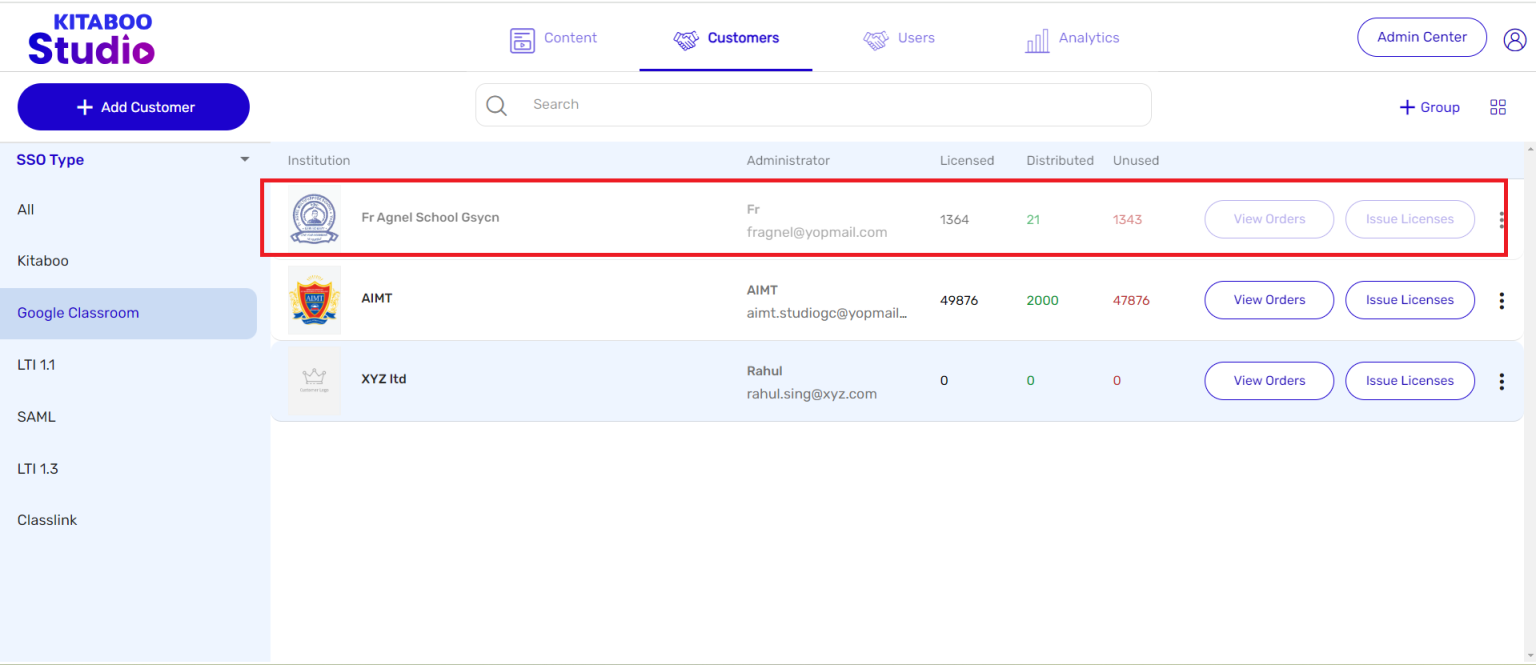This screenshot has width=1536, height=665.
Task: Click unused value 47876
Action: click(1131, 300)
